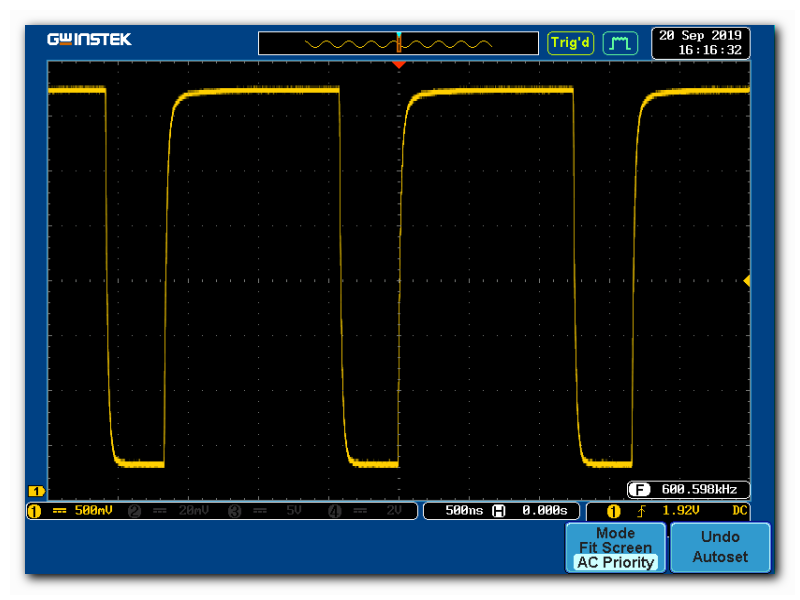The height and width of the screenshot is (600, 800).
Task: Click the 0.000s horizontal delay value
Action: [544, 510]
